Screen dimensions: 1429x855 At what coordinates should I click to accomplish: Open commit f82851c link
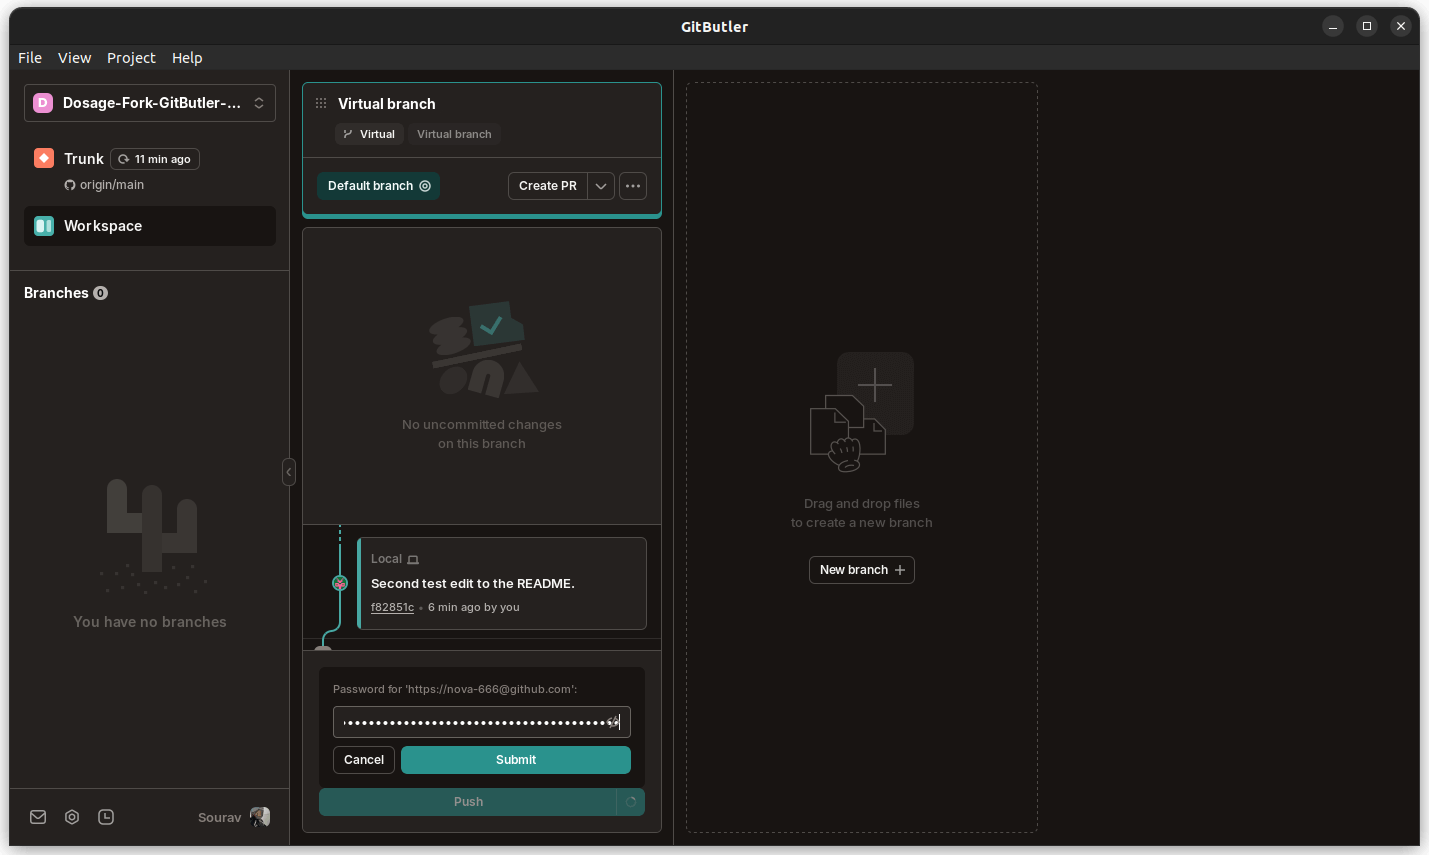click(x=392, y=606)
